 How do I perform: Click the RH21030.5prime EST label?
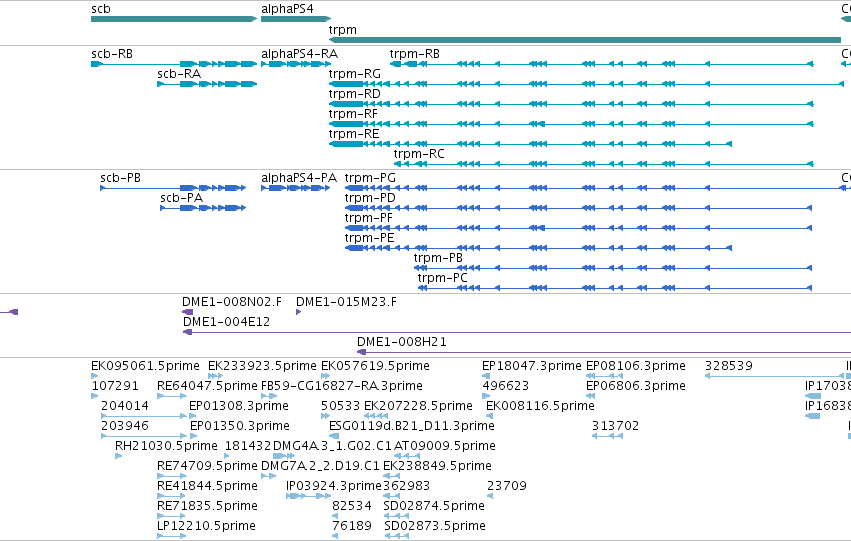tap(166, 447)
